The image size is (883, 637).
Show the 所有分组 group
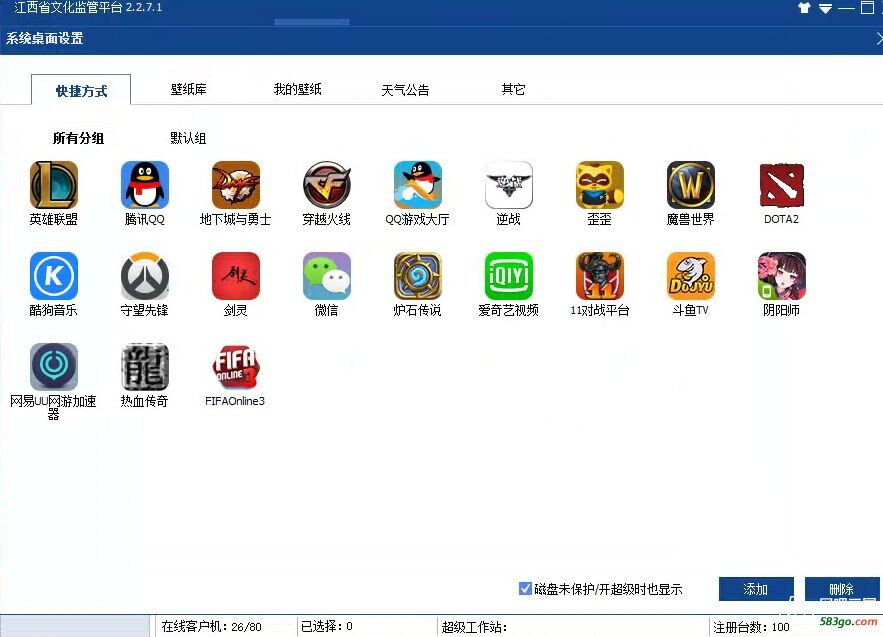pos(78,138)
